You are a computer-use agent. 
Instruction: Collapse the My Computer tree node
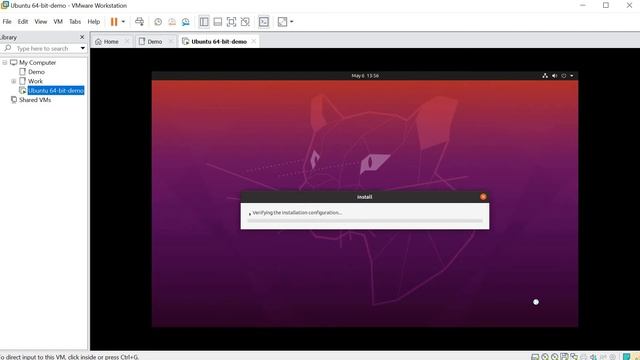[5, 62]
